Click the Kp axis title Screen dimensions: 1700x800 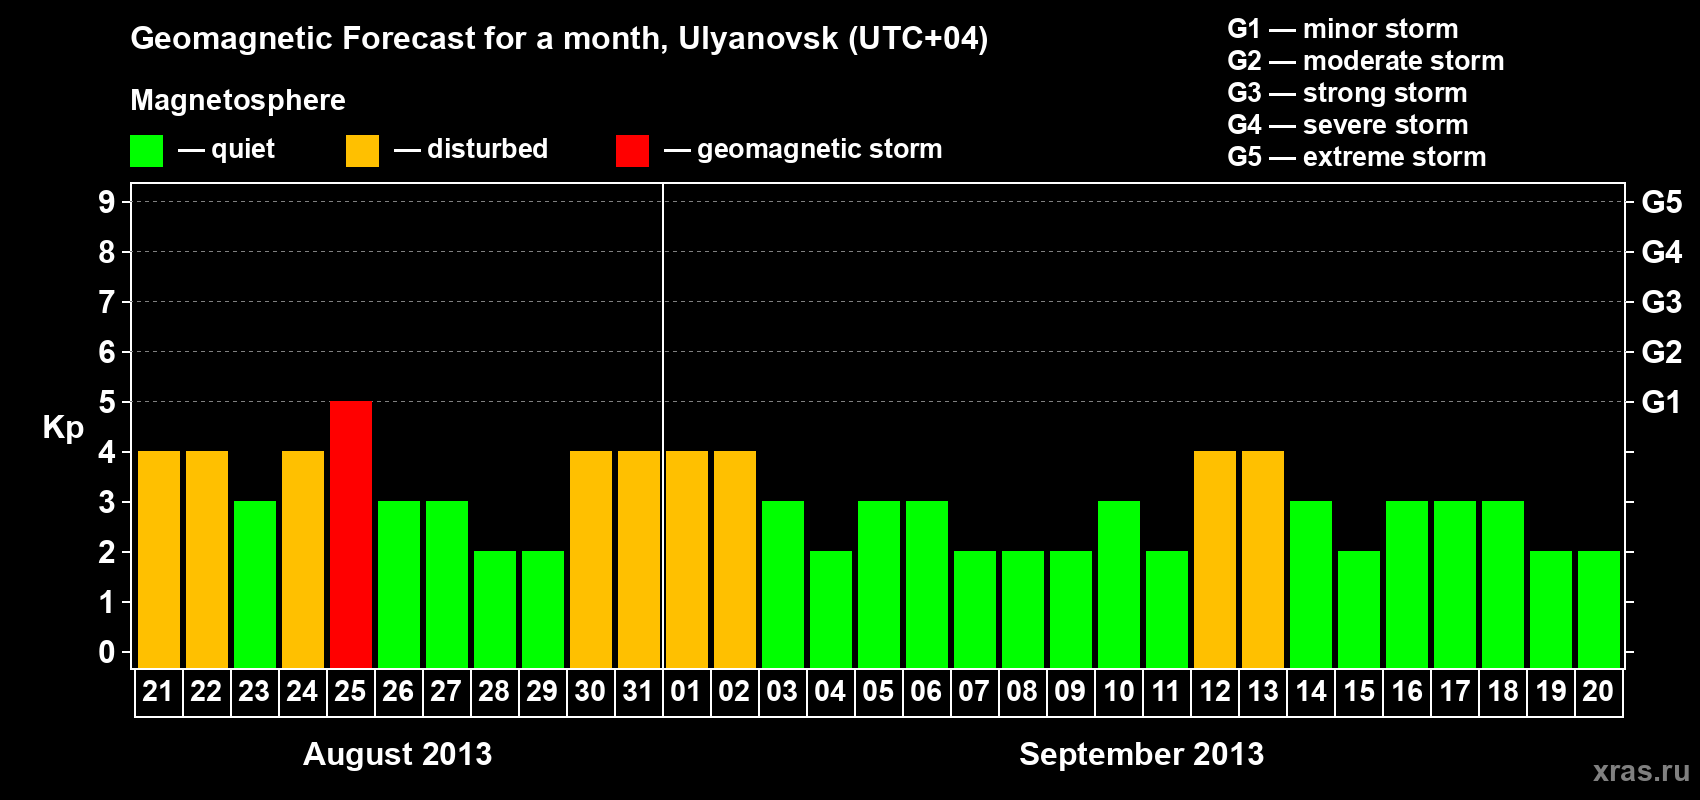pyautogui.click(x=63, y=428)
